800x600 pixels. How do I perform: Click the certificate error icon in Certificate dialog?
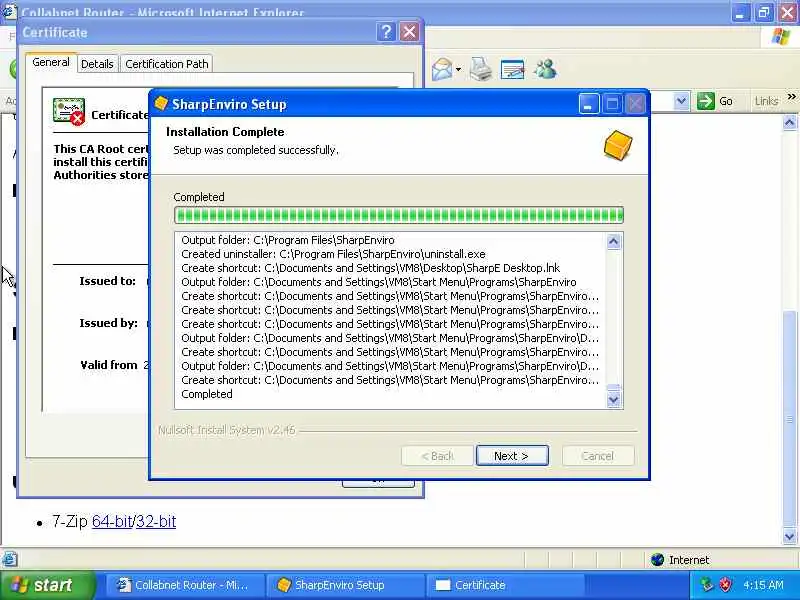[x=69, y=111]
